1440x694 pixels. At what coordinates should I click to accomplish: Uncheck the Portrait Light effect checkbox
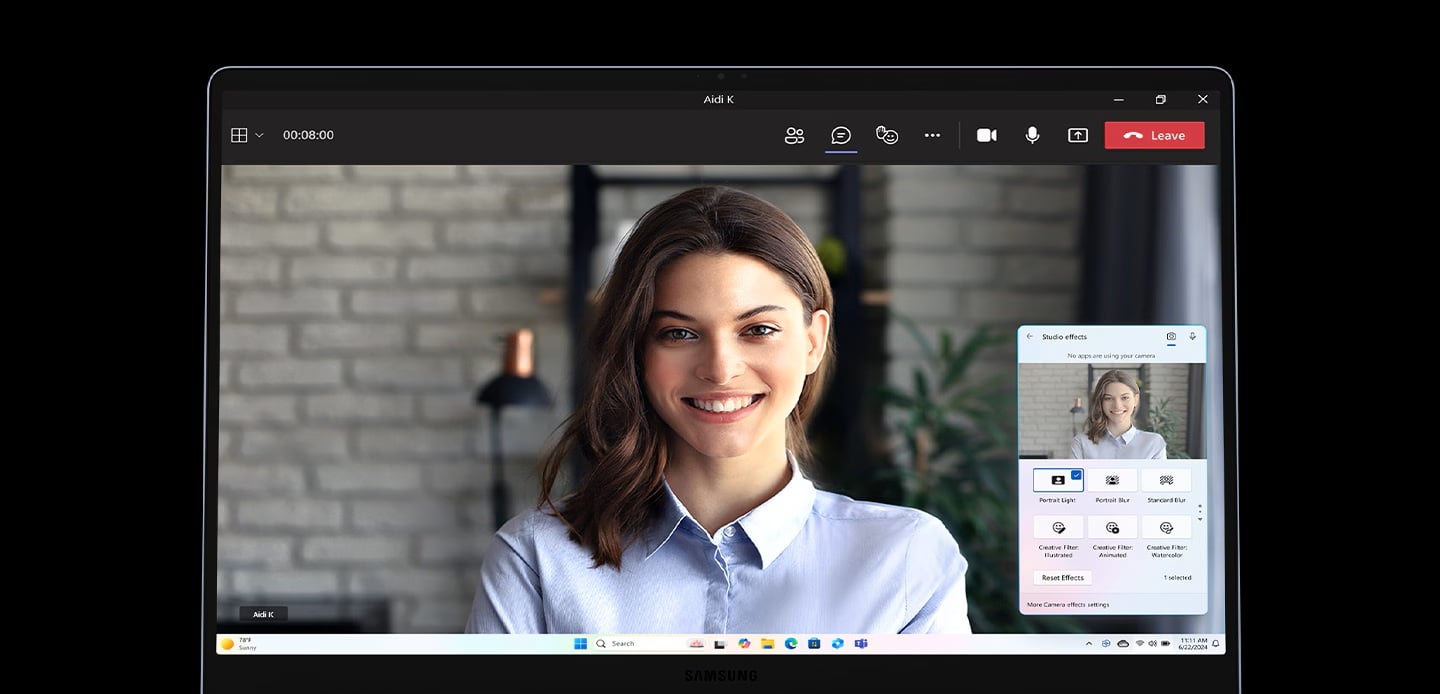tap(1076, 475)
